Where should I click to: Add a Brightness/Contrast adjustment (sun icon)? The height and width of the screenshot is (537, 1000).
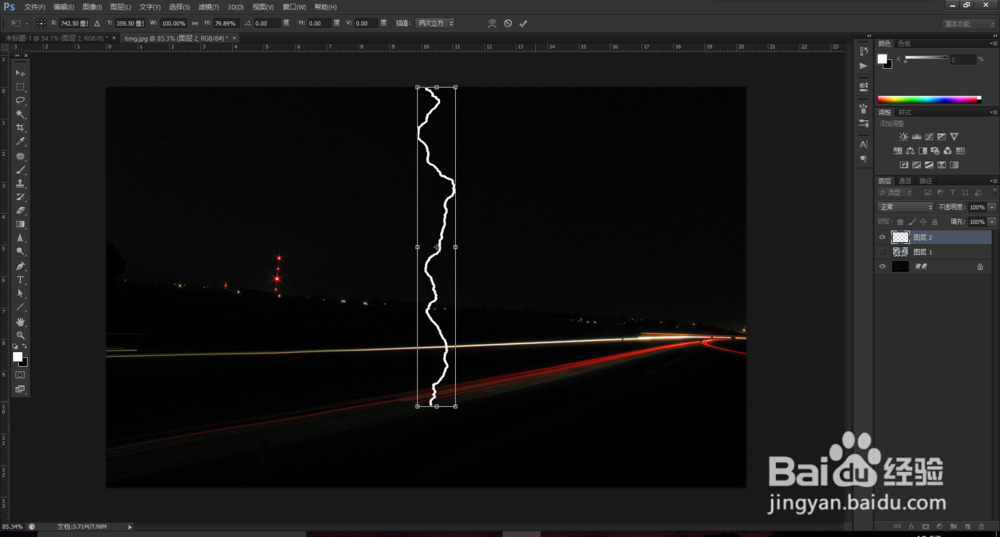click(x=903, y=136)
